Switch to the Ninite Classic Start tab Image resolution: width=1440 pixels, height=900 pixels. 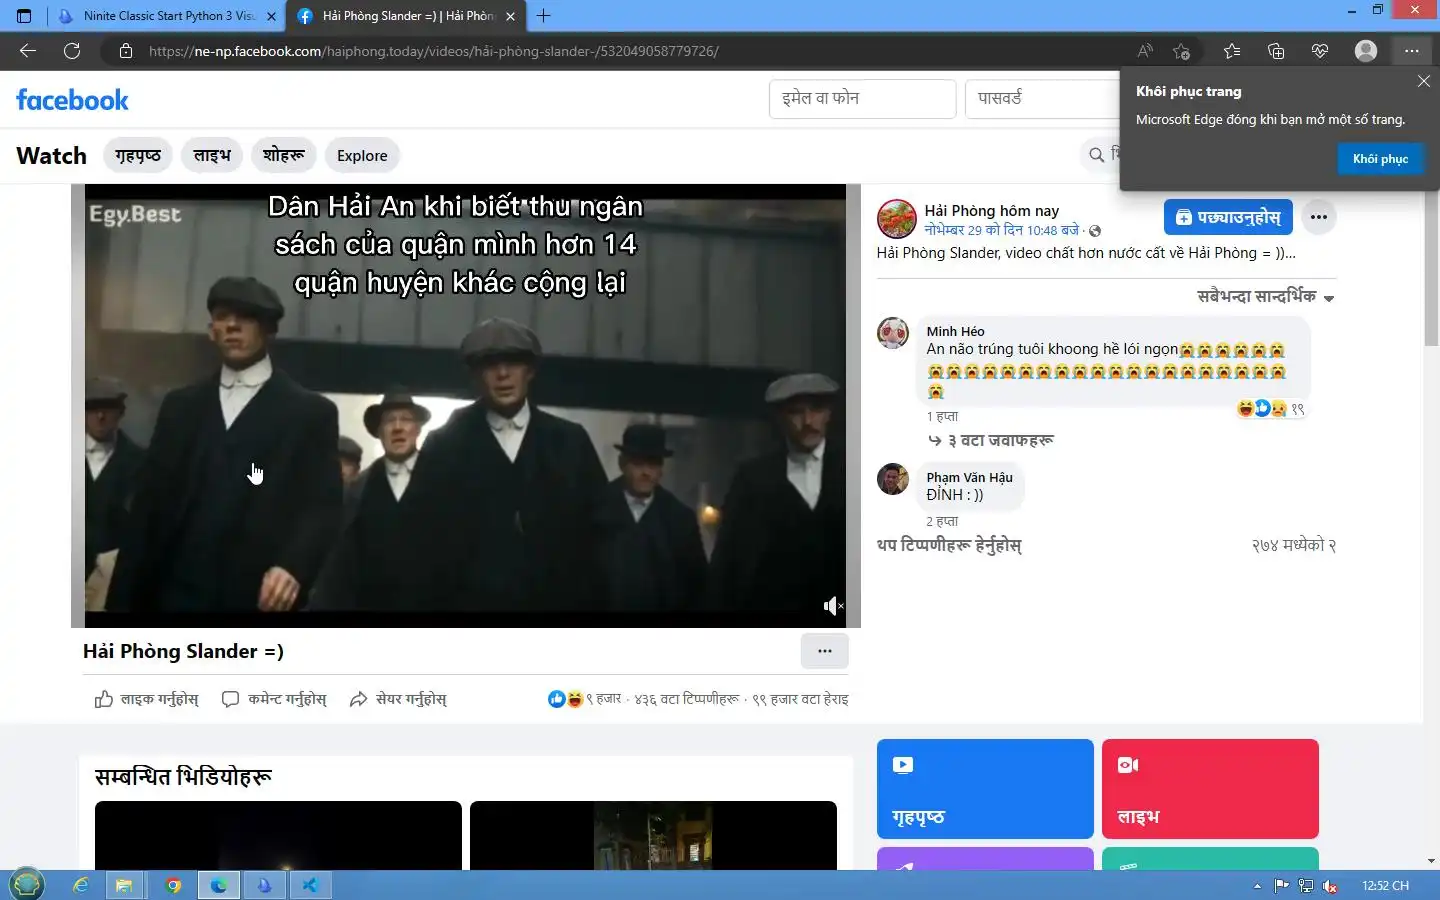(x=165, y=16)
